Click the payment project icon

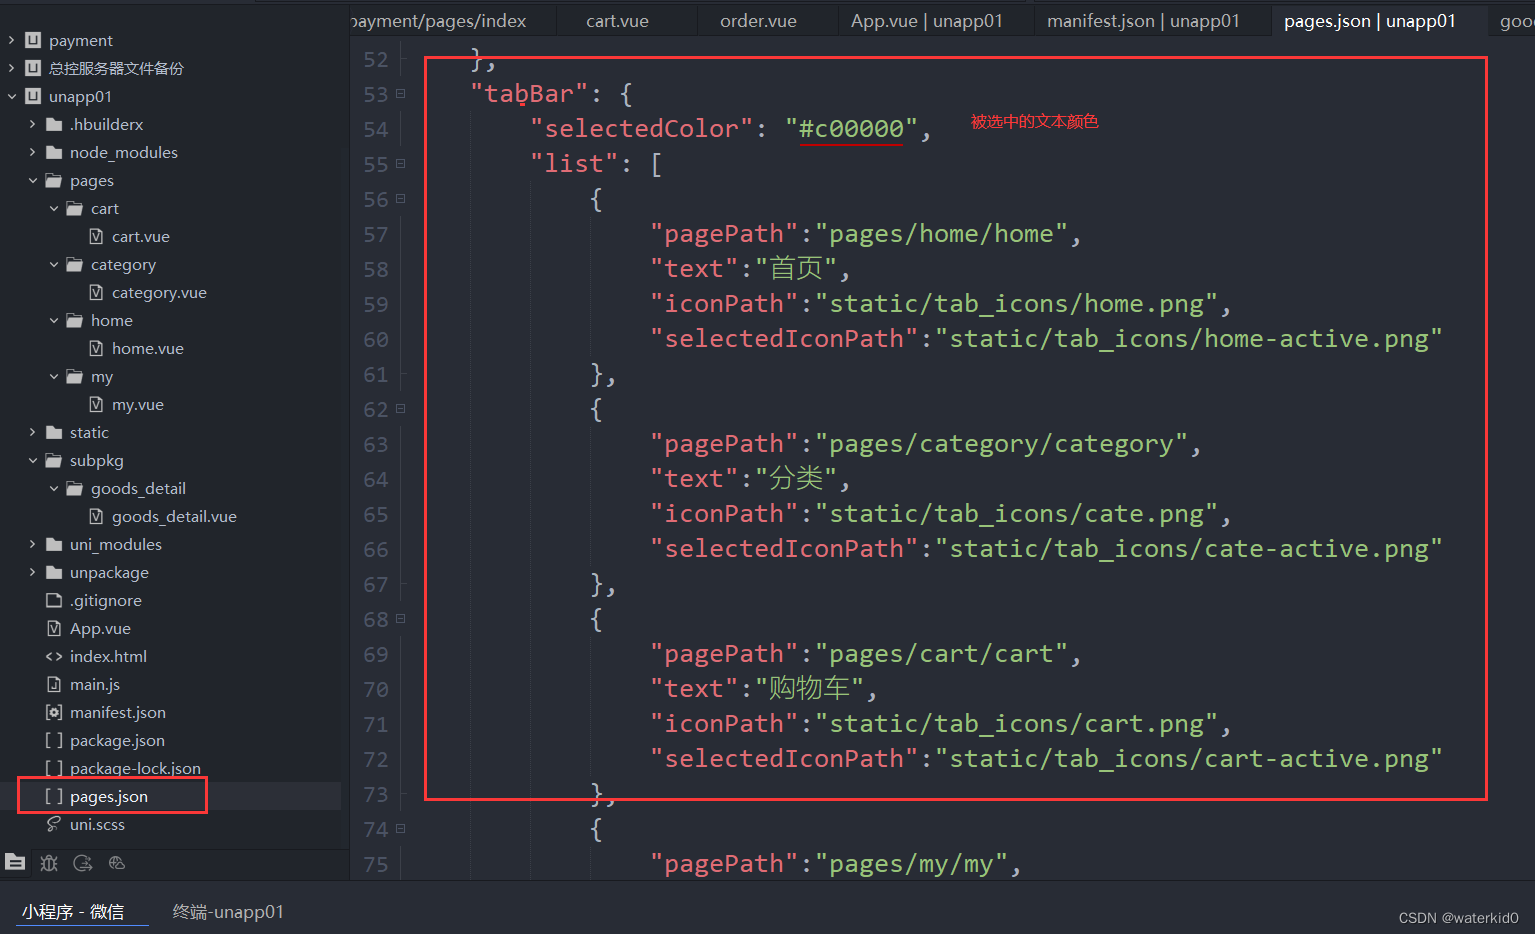(x=33, y=40)
